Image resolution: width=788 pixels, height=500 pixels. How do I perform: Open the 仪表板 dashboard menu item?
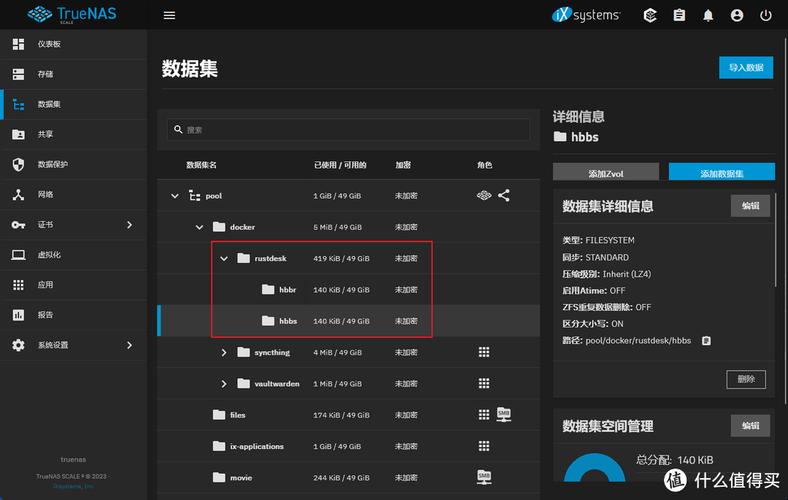point(73,44)
